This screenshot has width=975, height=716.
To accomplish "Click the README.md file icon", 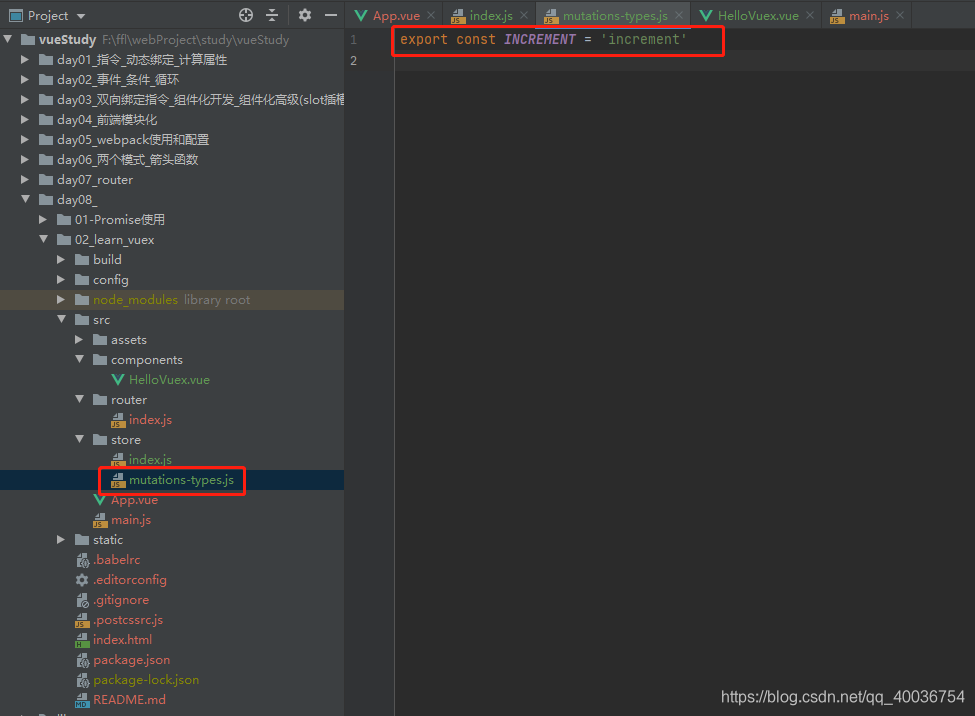I will click(82, 699).
